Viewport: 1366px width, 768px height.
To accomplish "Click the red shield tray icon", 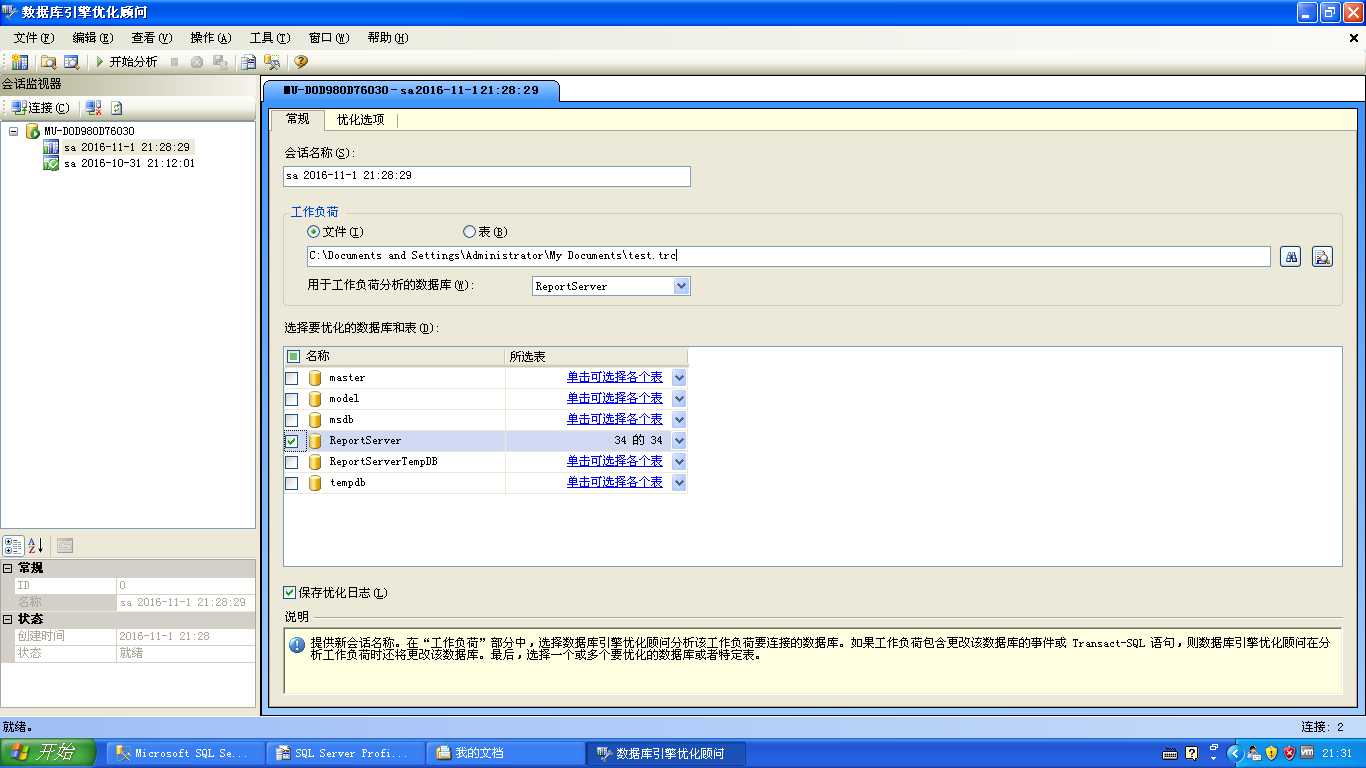I will tap(1289, 753).
